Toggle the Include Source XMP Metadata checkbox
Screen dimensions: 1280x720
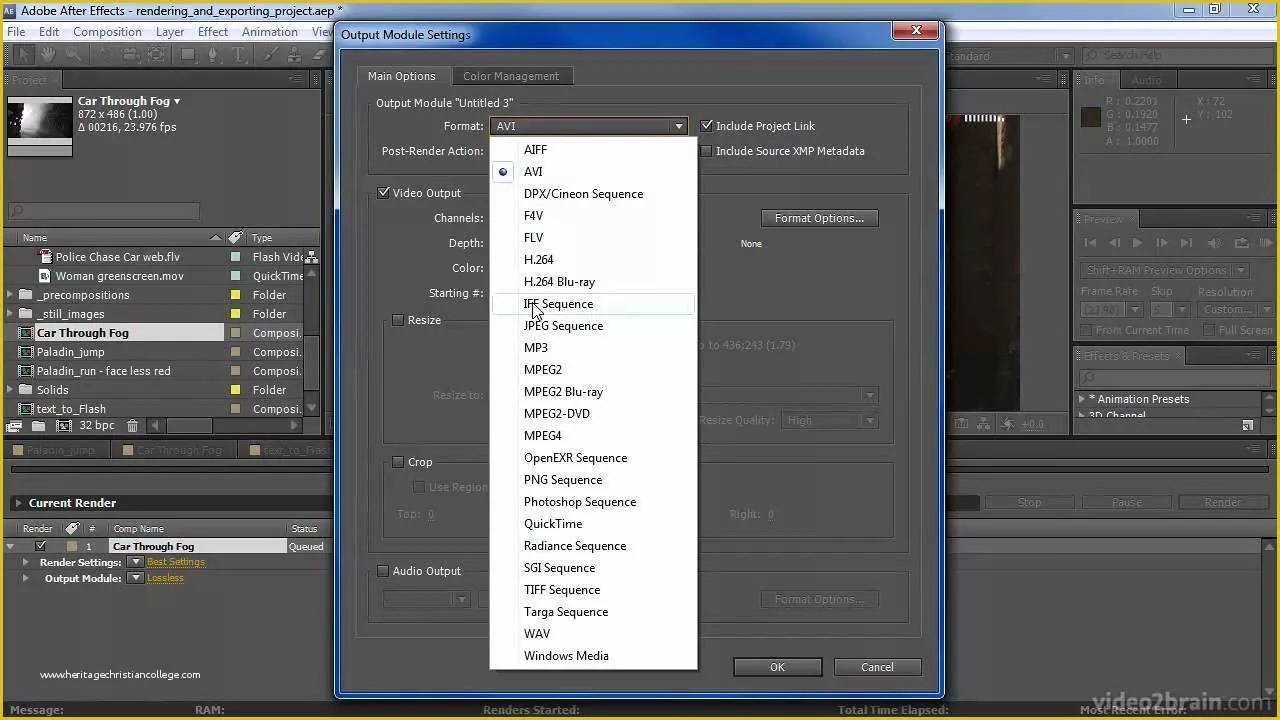(707, 151)
